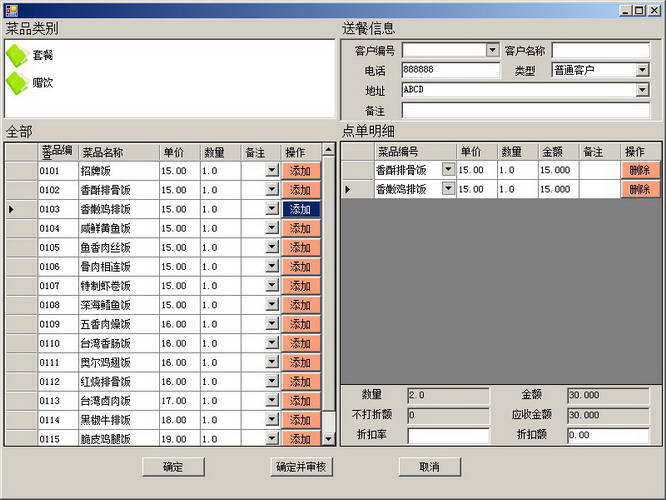This screenshot has height=500, width=666.
Task: Sort by 菜品名称 column header
Action: (x=119, y=152)
